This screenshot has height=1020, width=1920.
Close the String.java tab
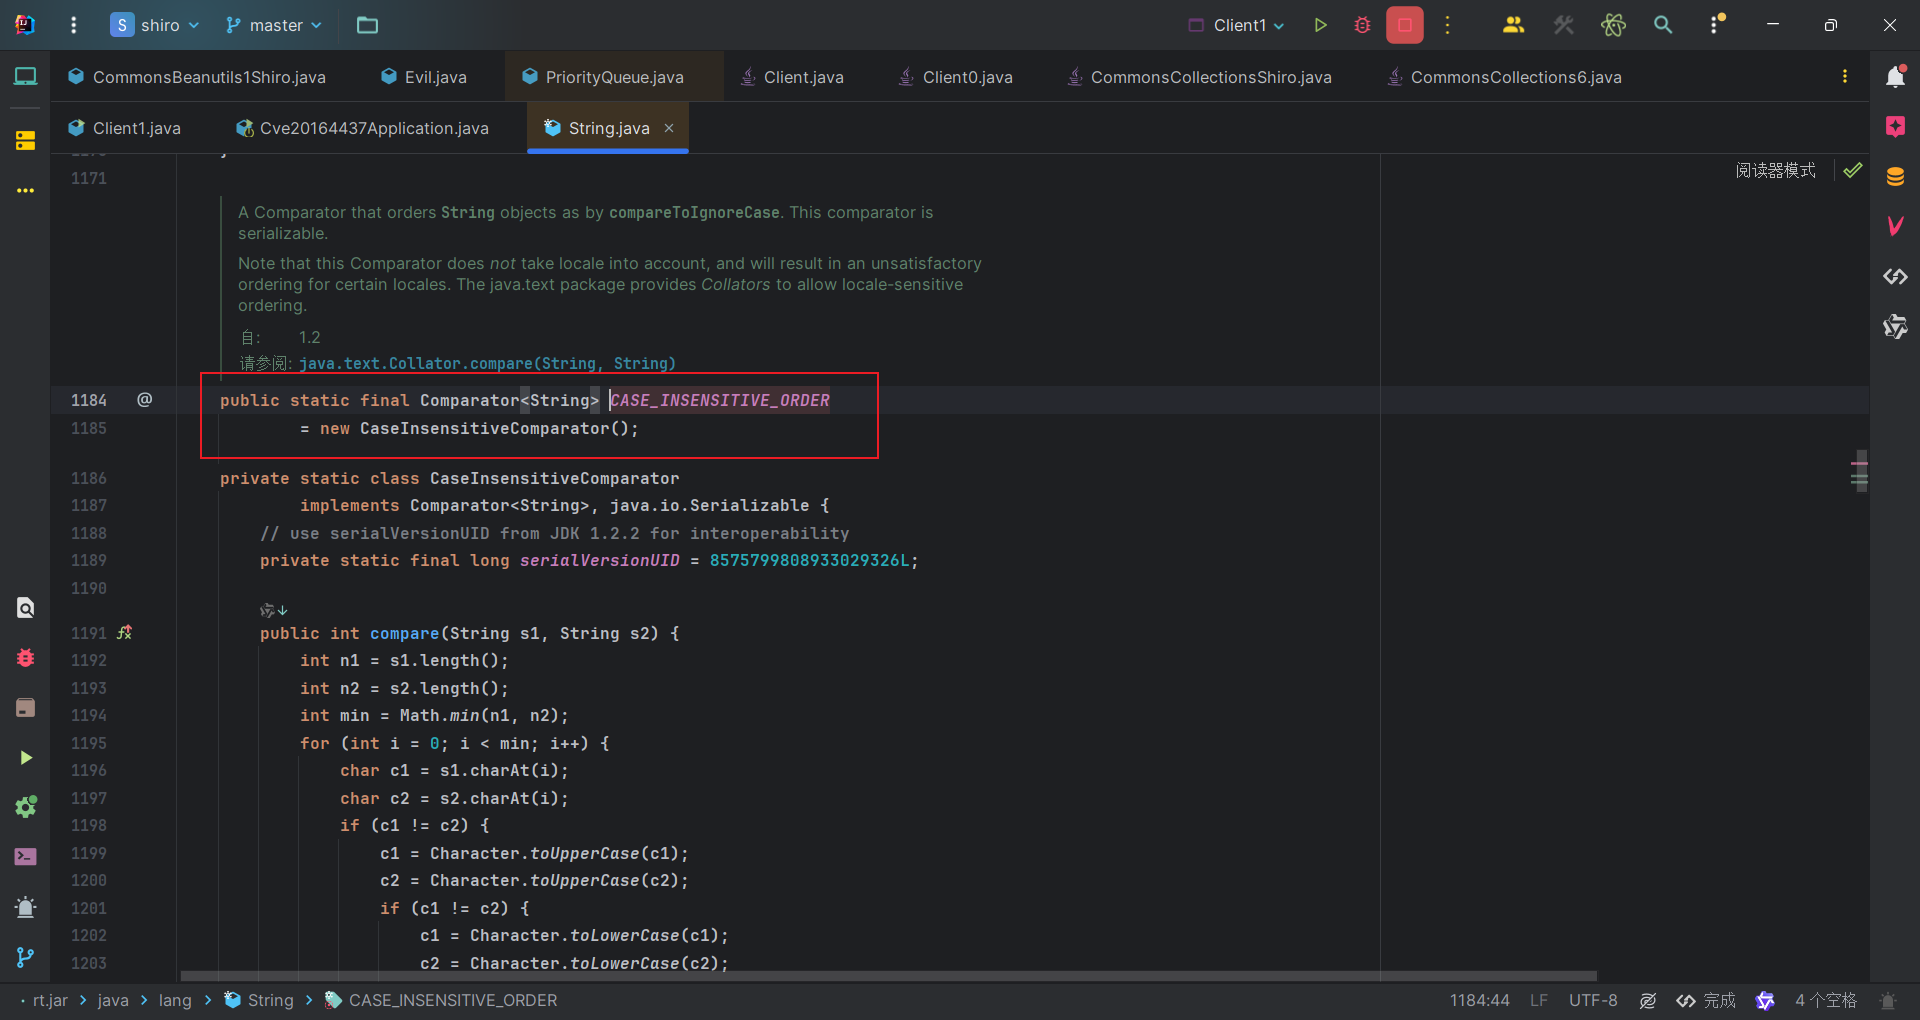click(669, 128)
